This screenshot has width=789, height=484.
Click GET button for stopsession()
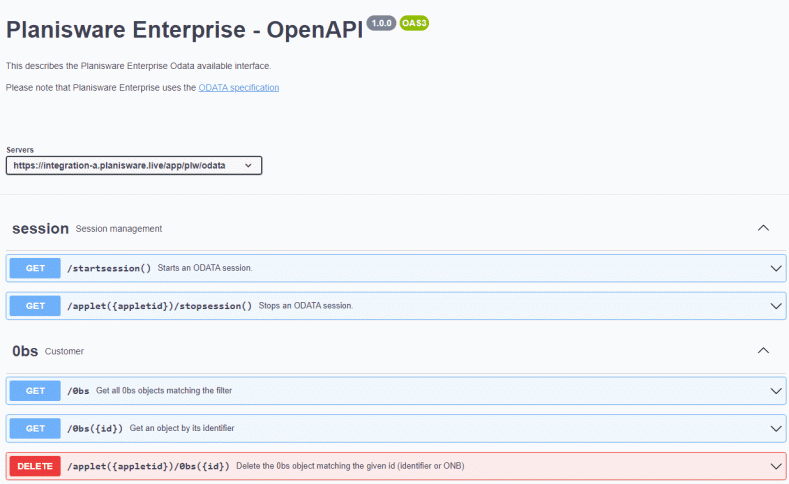tap(35, 306)
